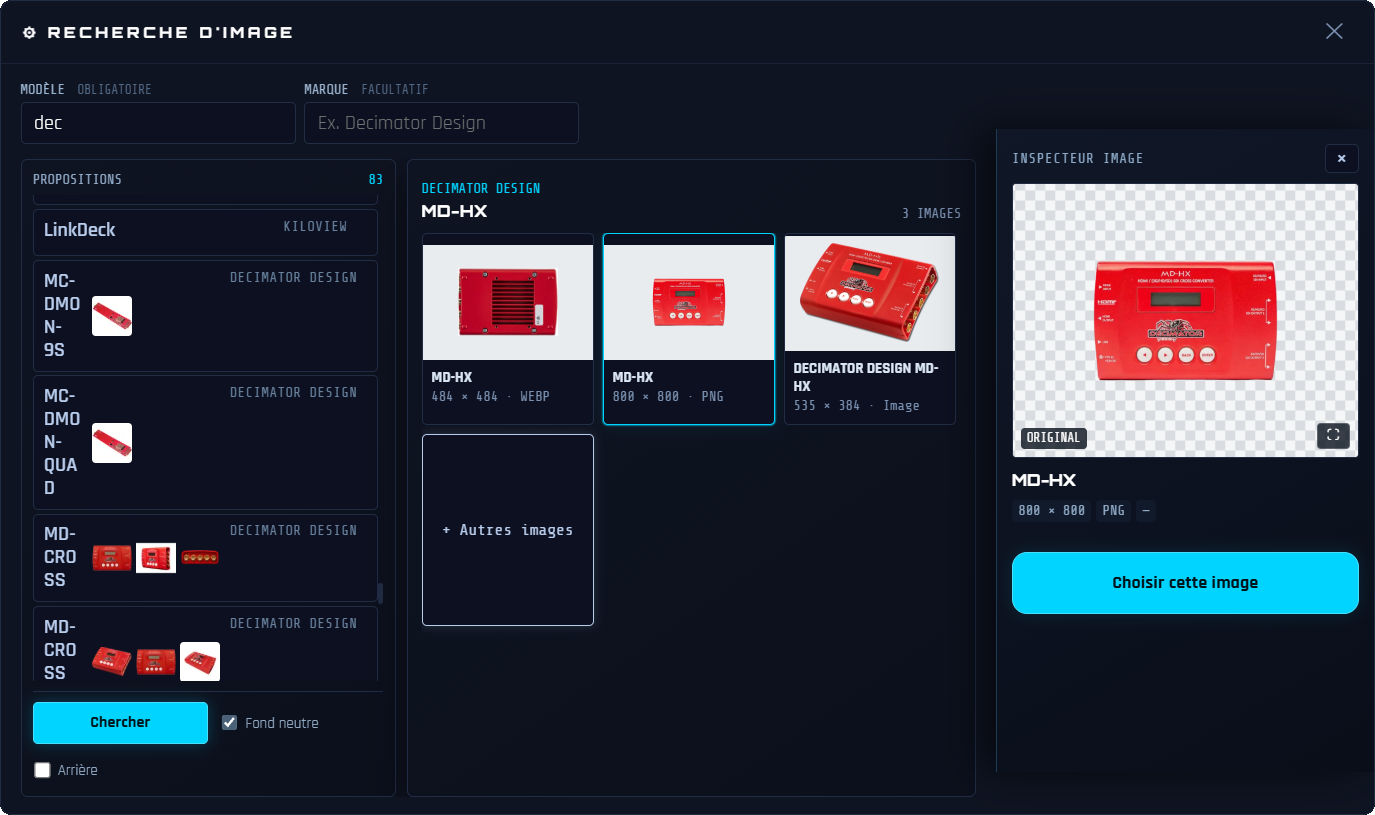Click the 3 IMAGES count label
The height and width of the screenshot is (815, 1375).
(x=931, y=214)
